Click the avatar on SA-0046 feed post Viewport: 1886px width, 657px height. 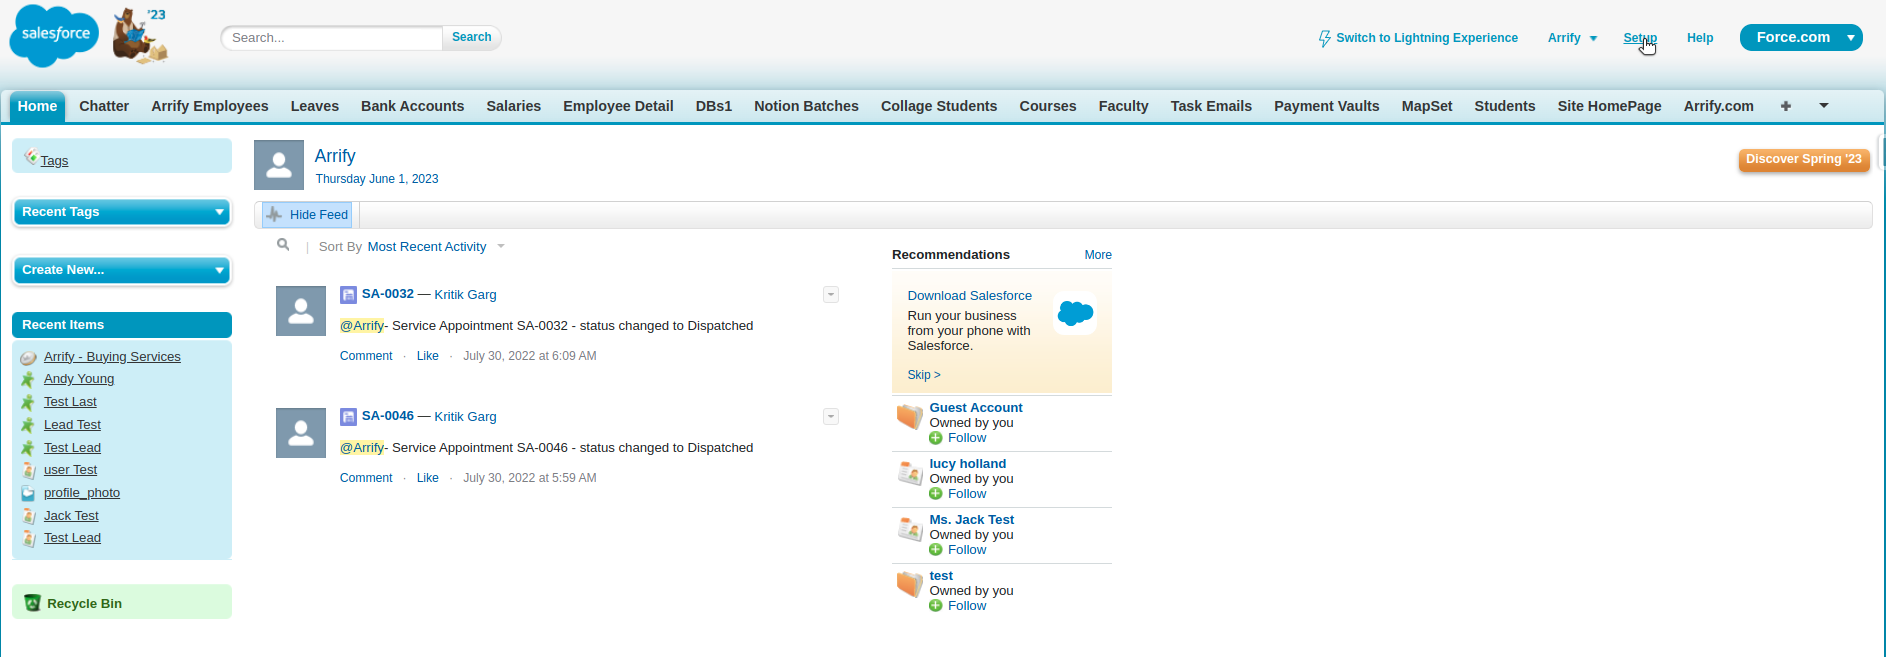[x=301, y=433]
